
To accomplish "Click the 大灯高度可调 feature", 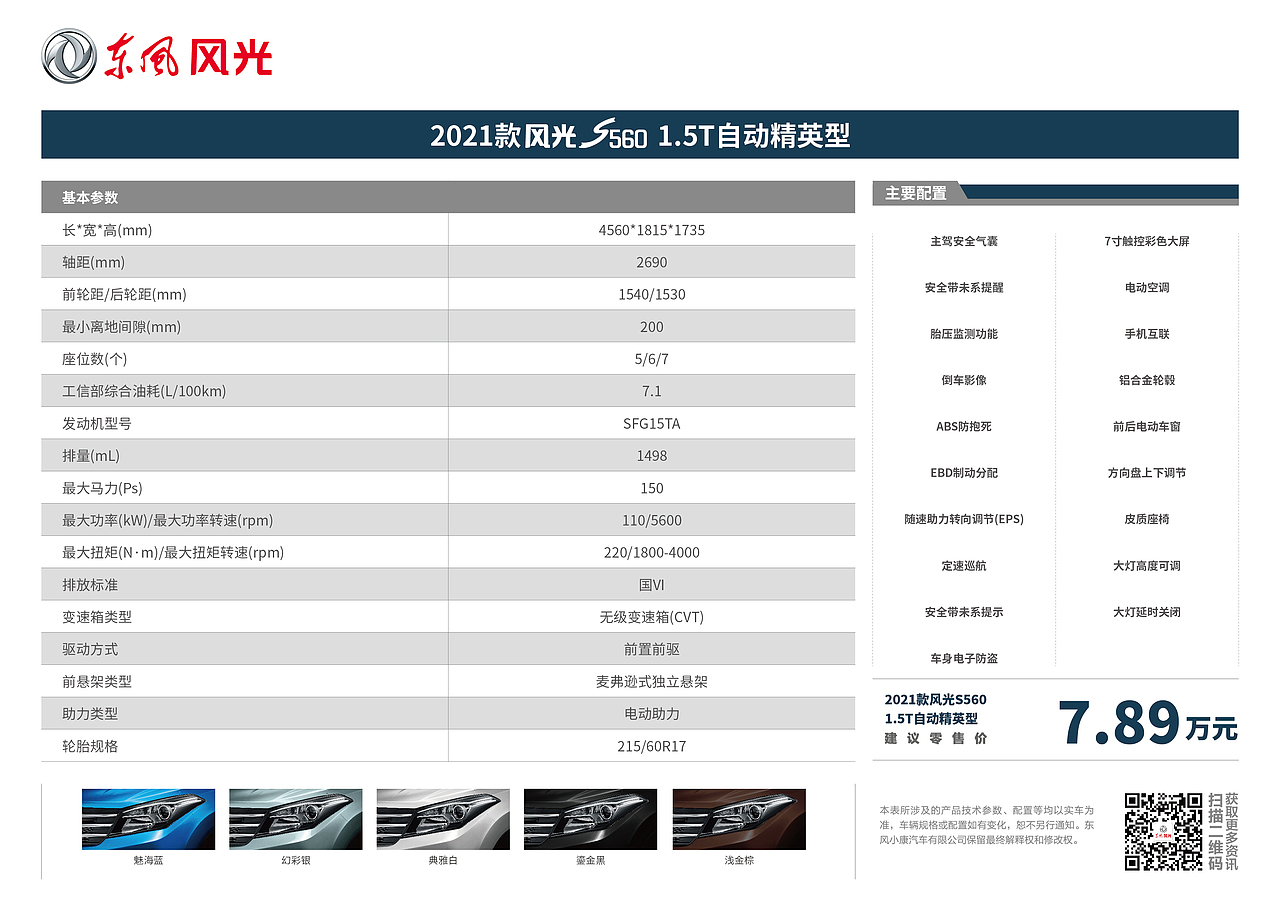I will click(1147, 566).
